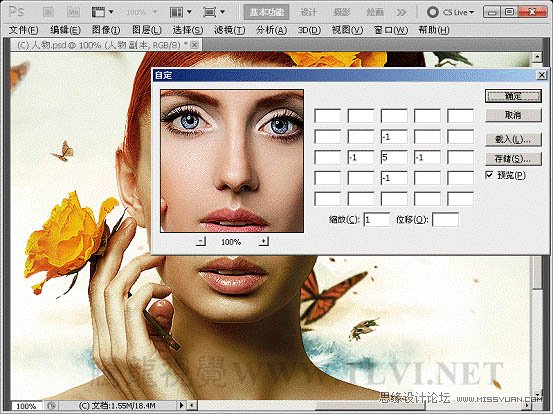Click the bottom-right empty matrix field
Image resolution: width=553 pixels, height=414 pixels.
click(x=460, y=199)
